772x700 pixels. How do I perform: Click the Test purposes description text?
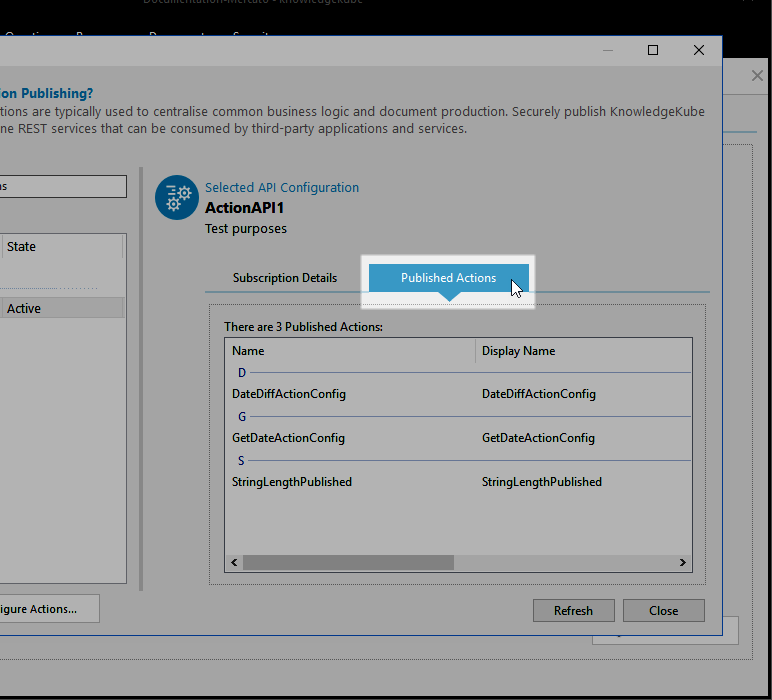246,229
